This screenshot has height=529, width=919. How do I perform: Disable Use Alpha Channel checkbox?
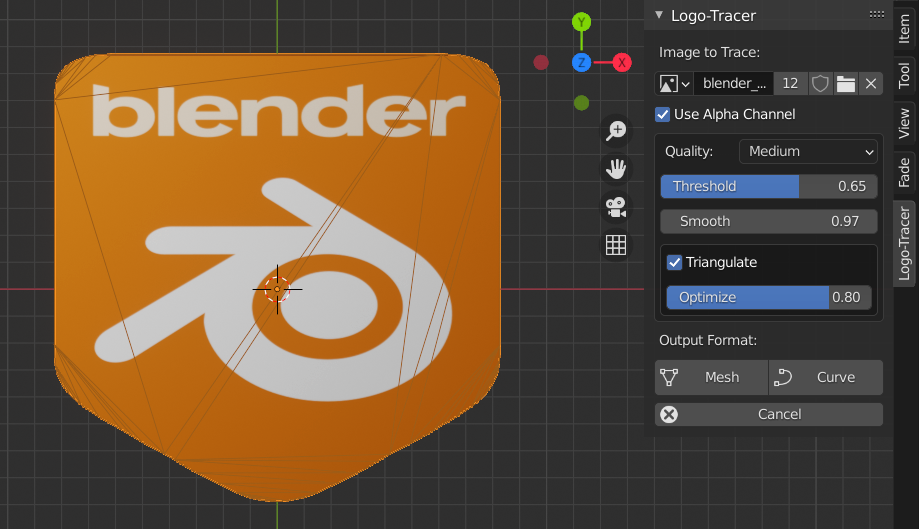tap(662, 114)
